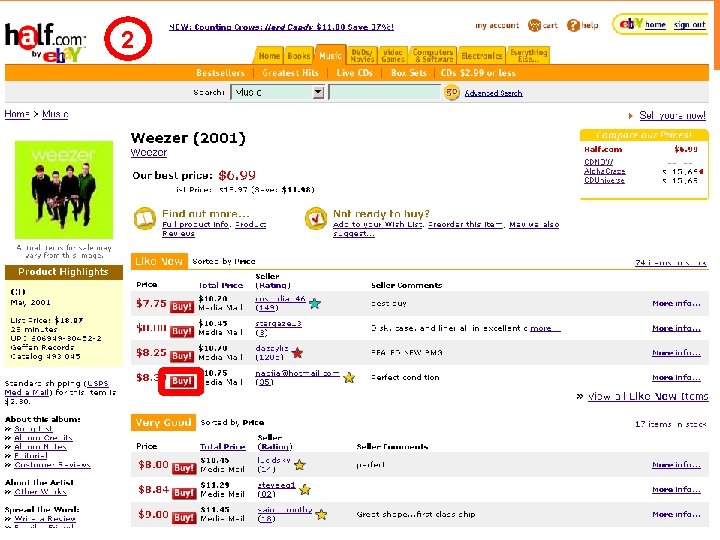720x540 pixels.
Task: Open the CDNOW price comparison link
Action: (598, 162)
